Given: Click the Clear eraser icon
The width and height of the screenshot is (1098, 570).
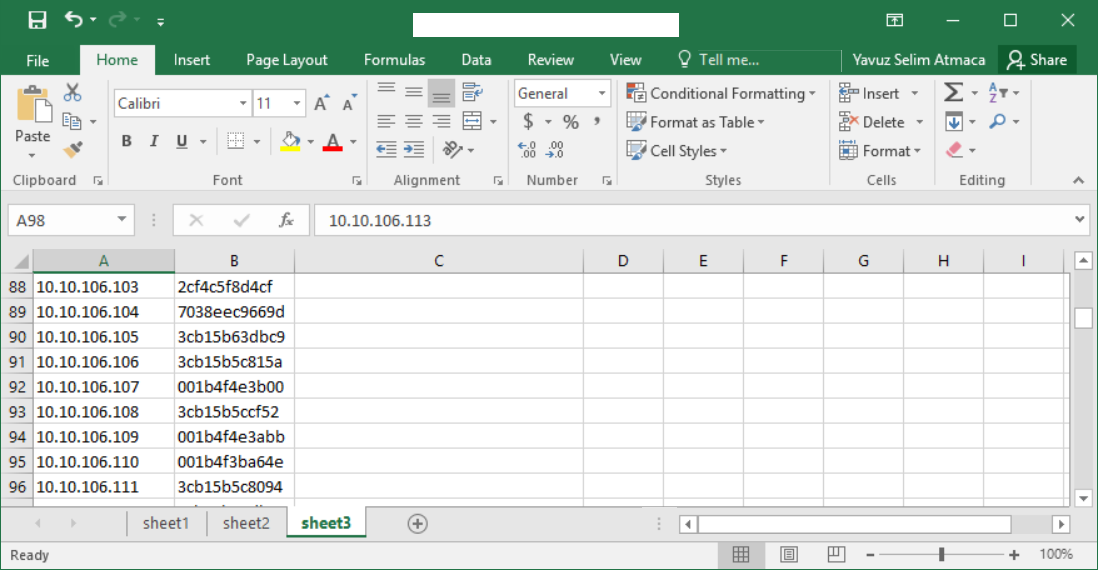Looking at the screenshot, I should point(954,150).
